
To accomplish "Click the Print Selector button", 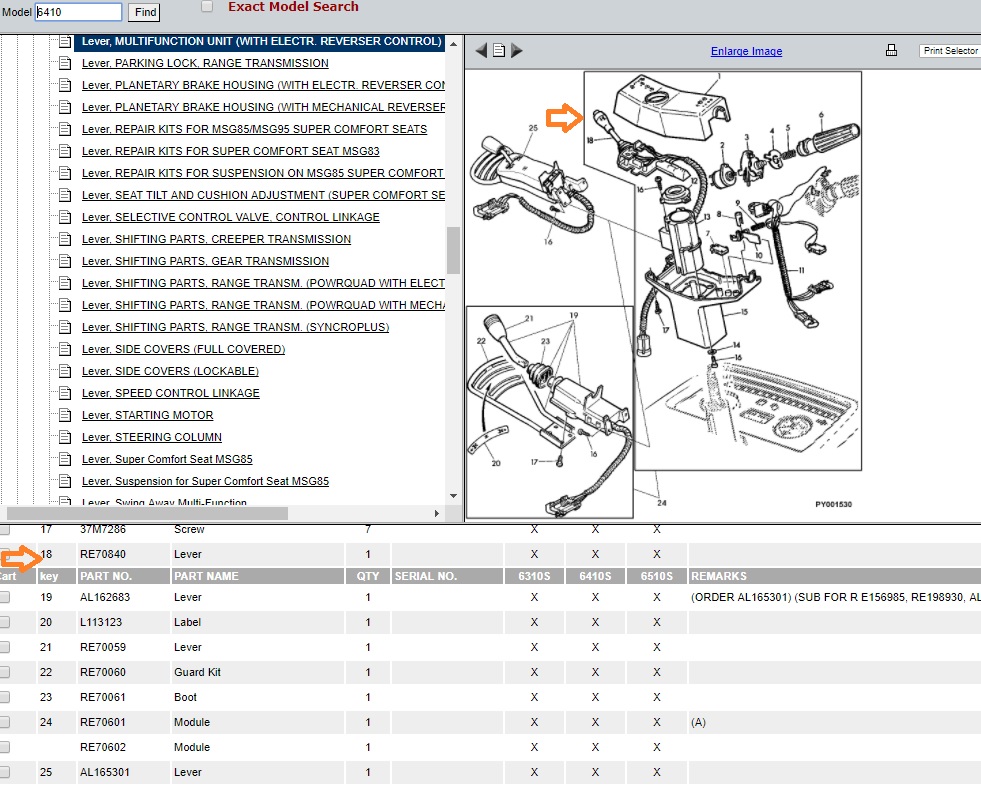I will tap(950, 51).
